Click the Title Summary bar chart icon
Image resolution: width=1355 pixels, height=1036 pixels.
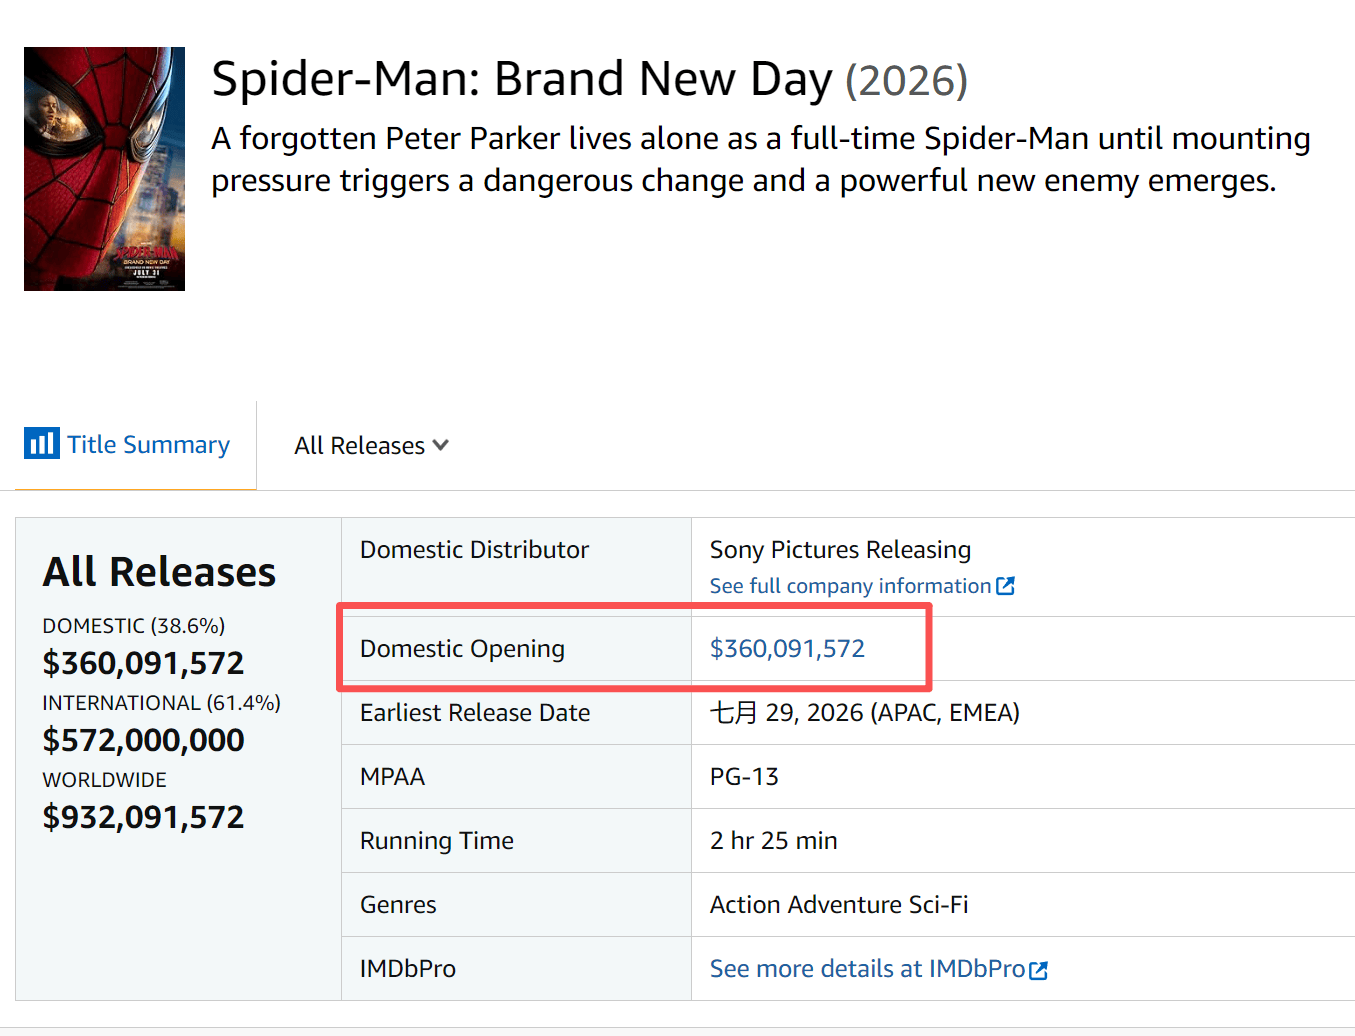(41, 442)
